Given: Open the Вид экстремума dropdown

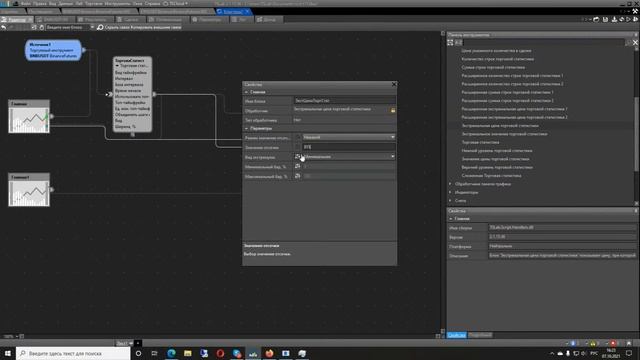Looking at the screenshot, I should tap(349, 156).
